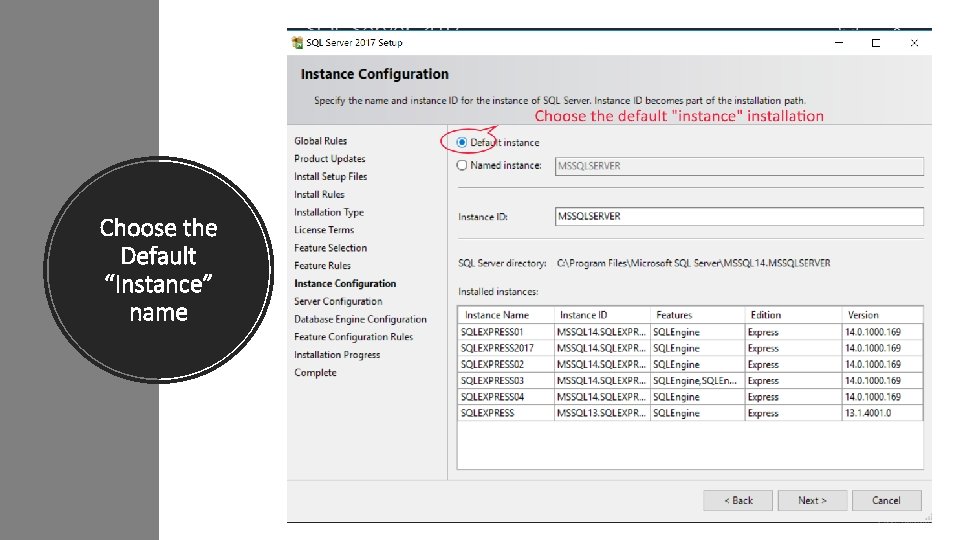Select the SQLEXPRESS instance name cell
This screenshot has width=960, height=540.
coord(506,413)
